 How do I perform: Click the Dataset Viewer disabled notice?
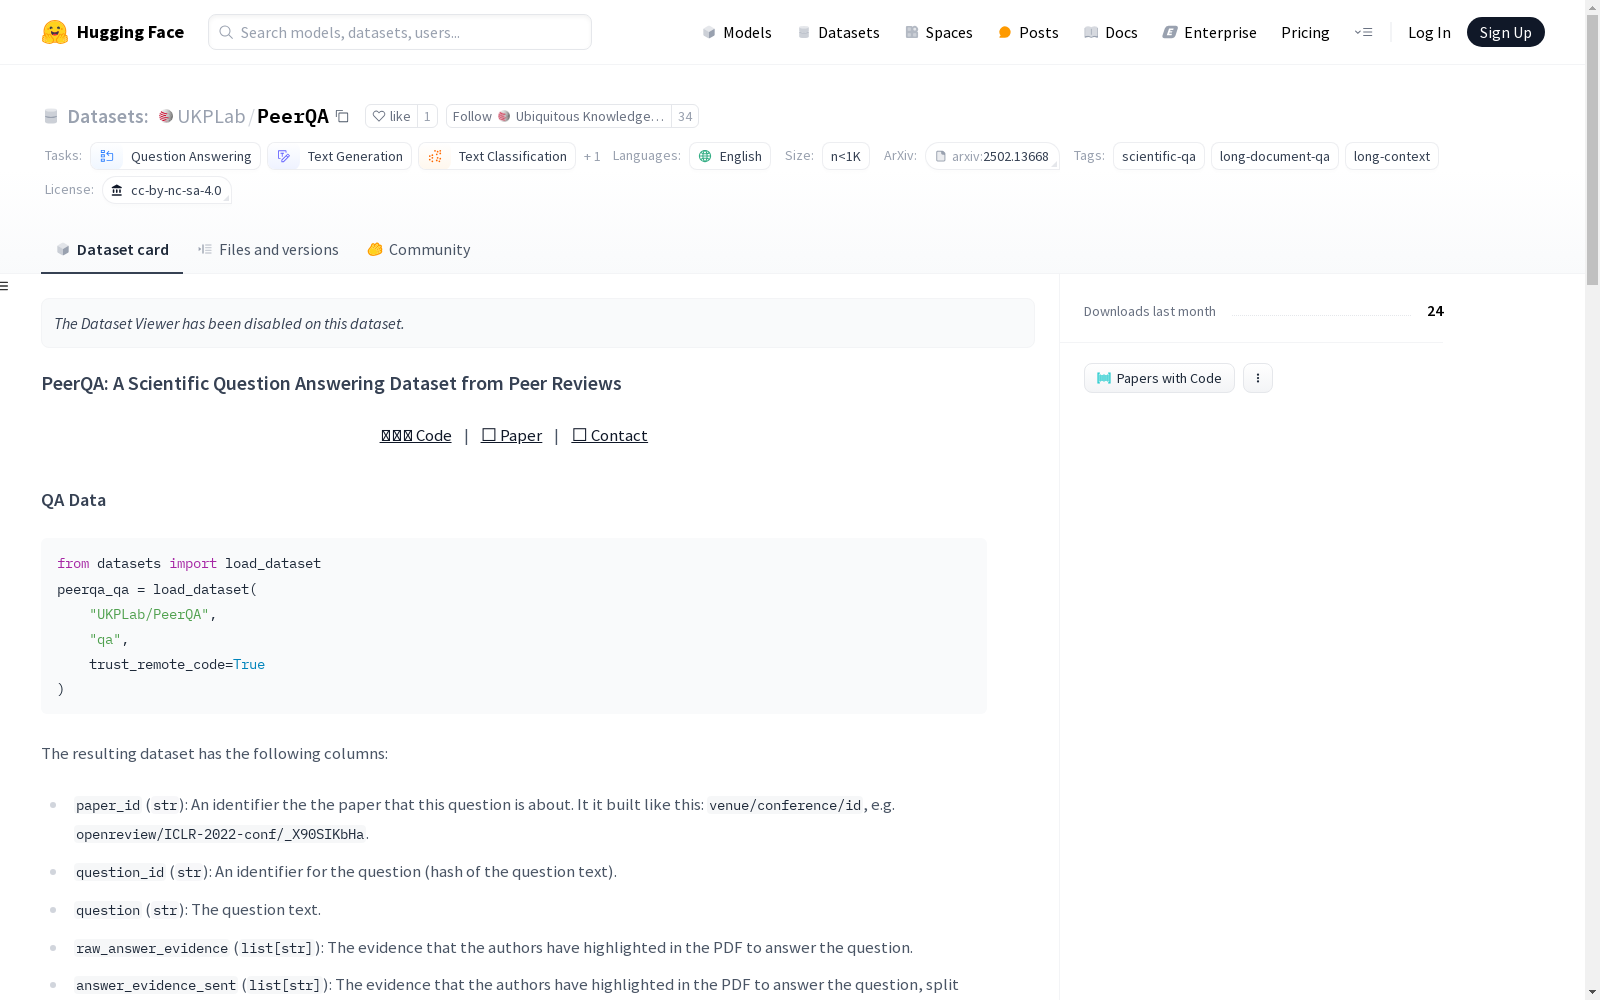tap(538, 323)
